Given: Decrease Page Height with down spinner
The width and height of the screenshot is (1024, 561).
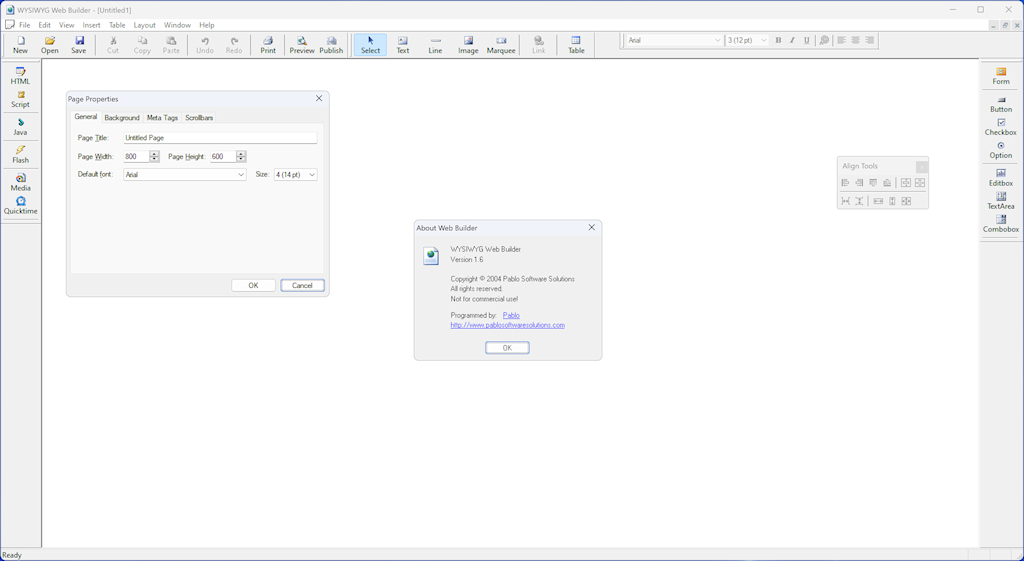Looking at the screenshot, I should click(x=241, y=159).
